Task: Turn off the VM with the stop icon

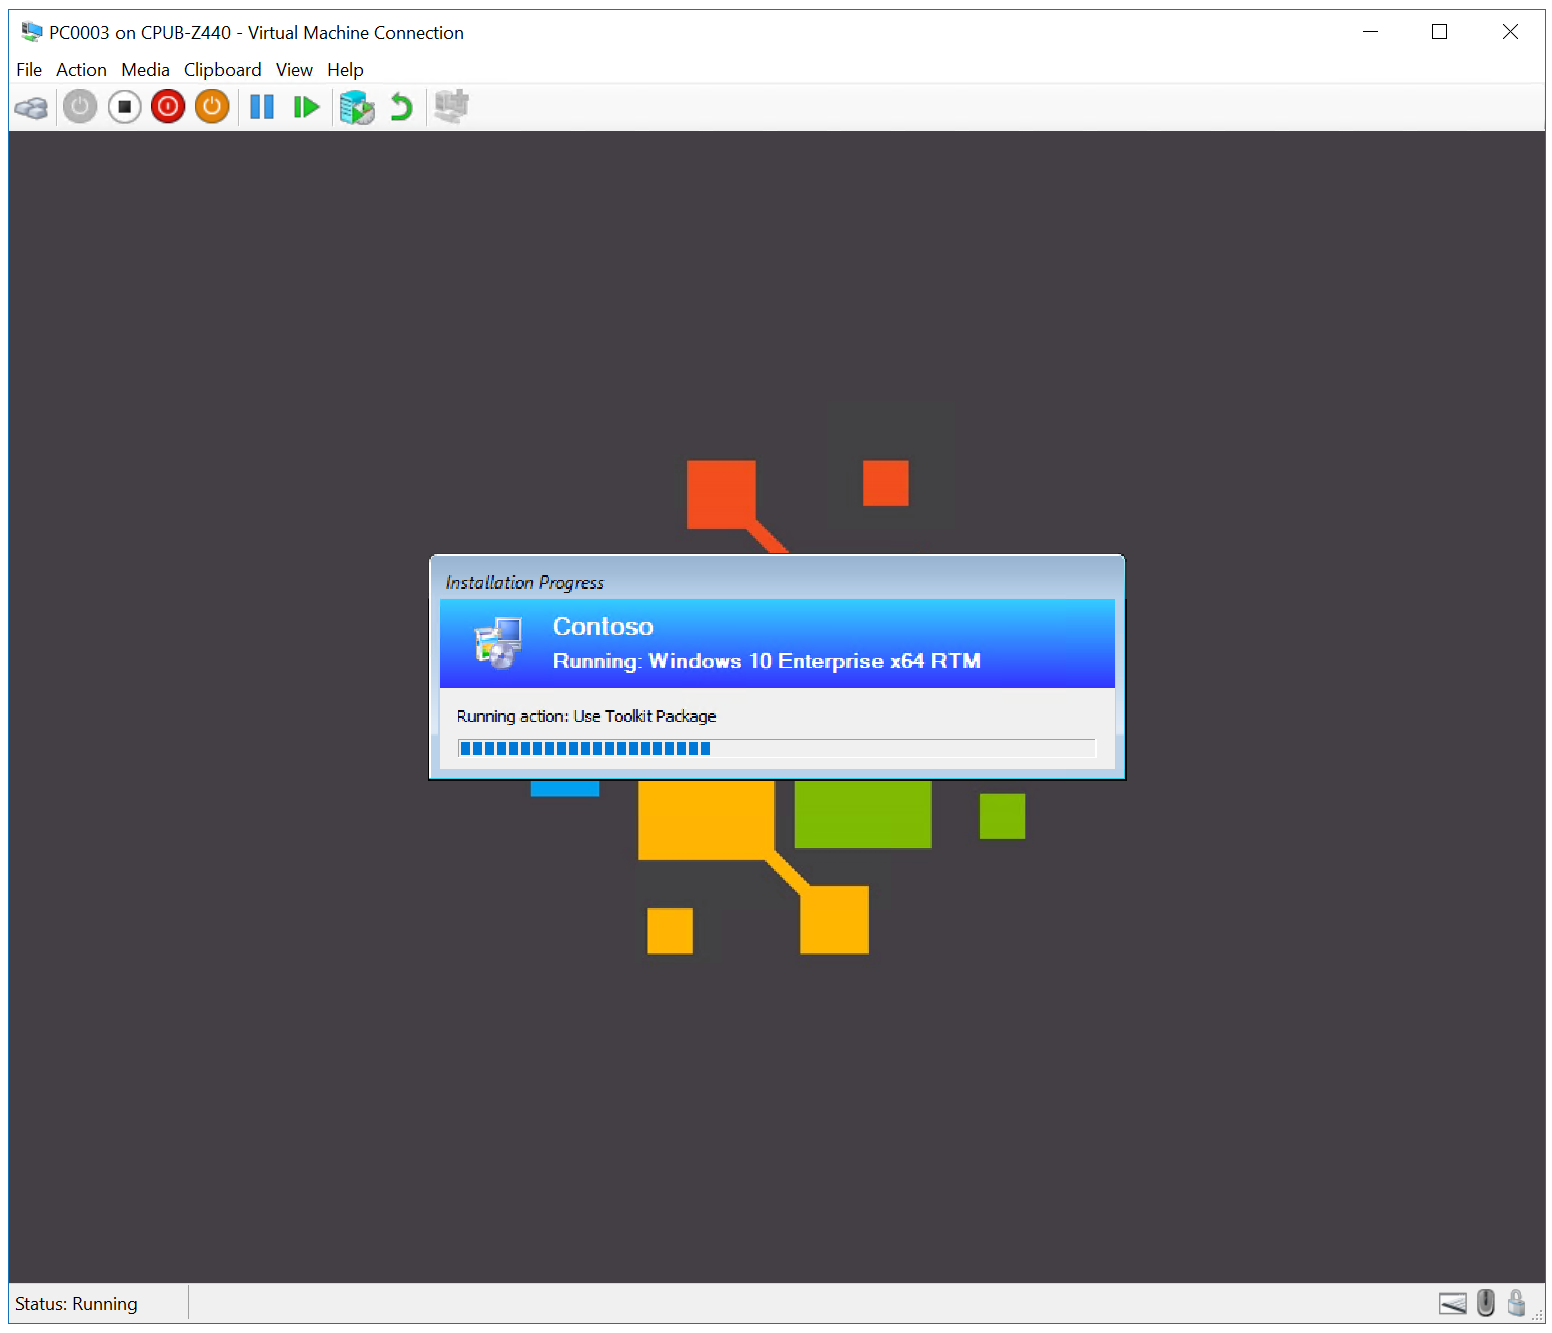Action: click(124, 107)
